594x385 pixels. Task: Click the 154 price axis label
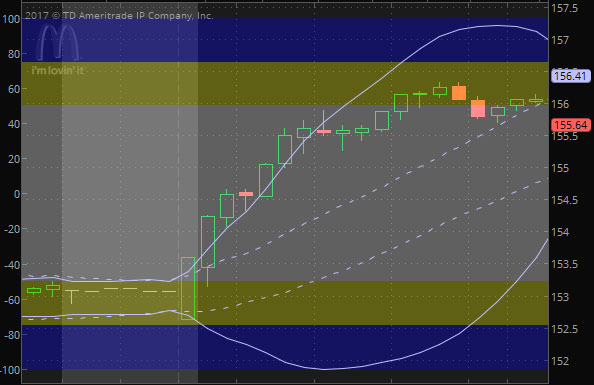560,232
